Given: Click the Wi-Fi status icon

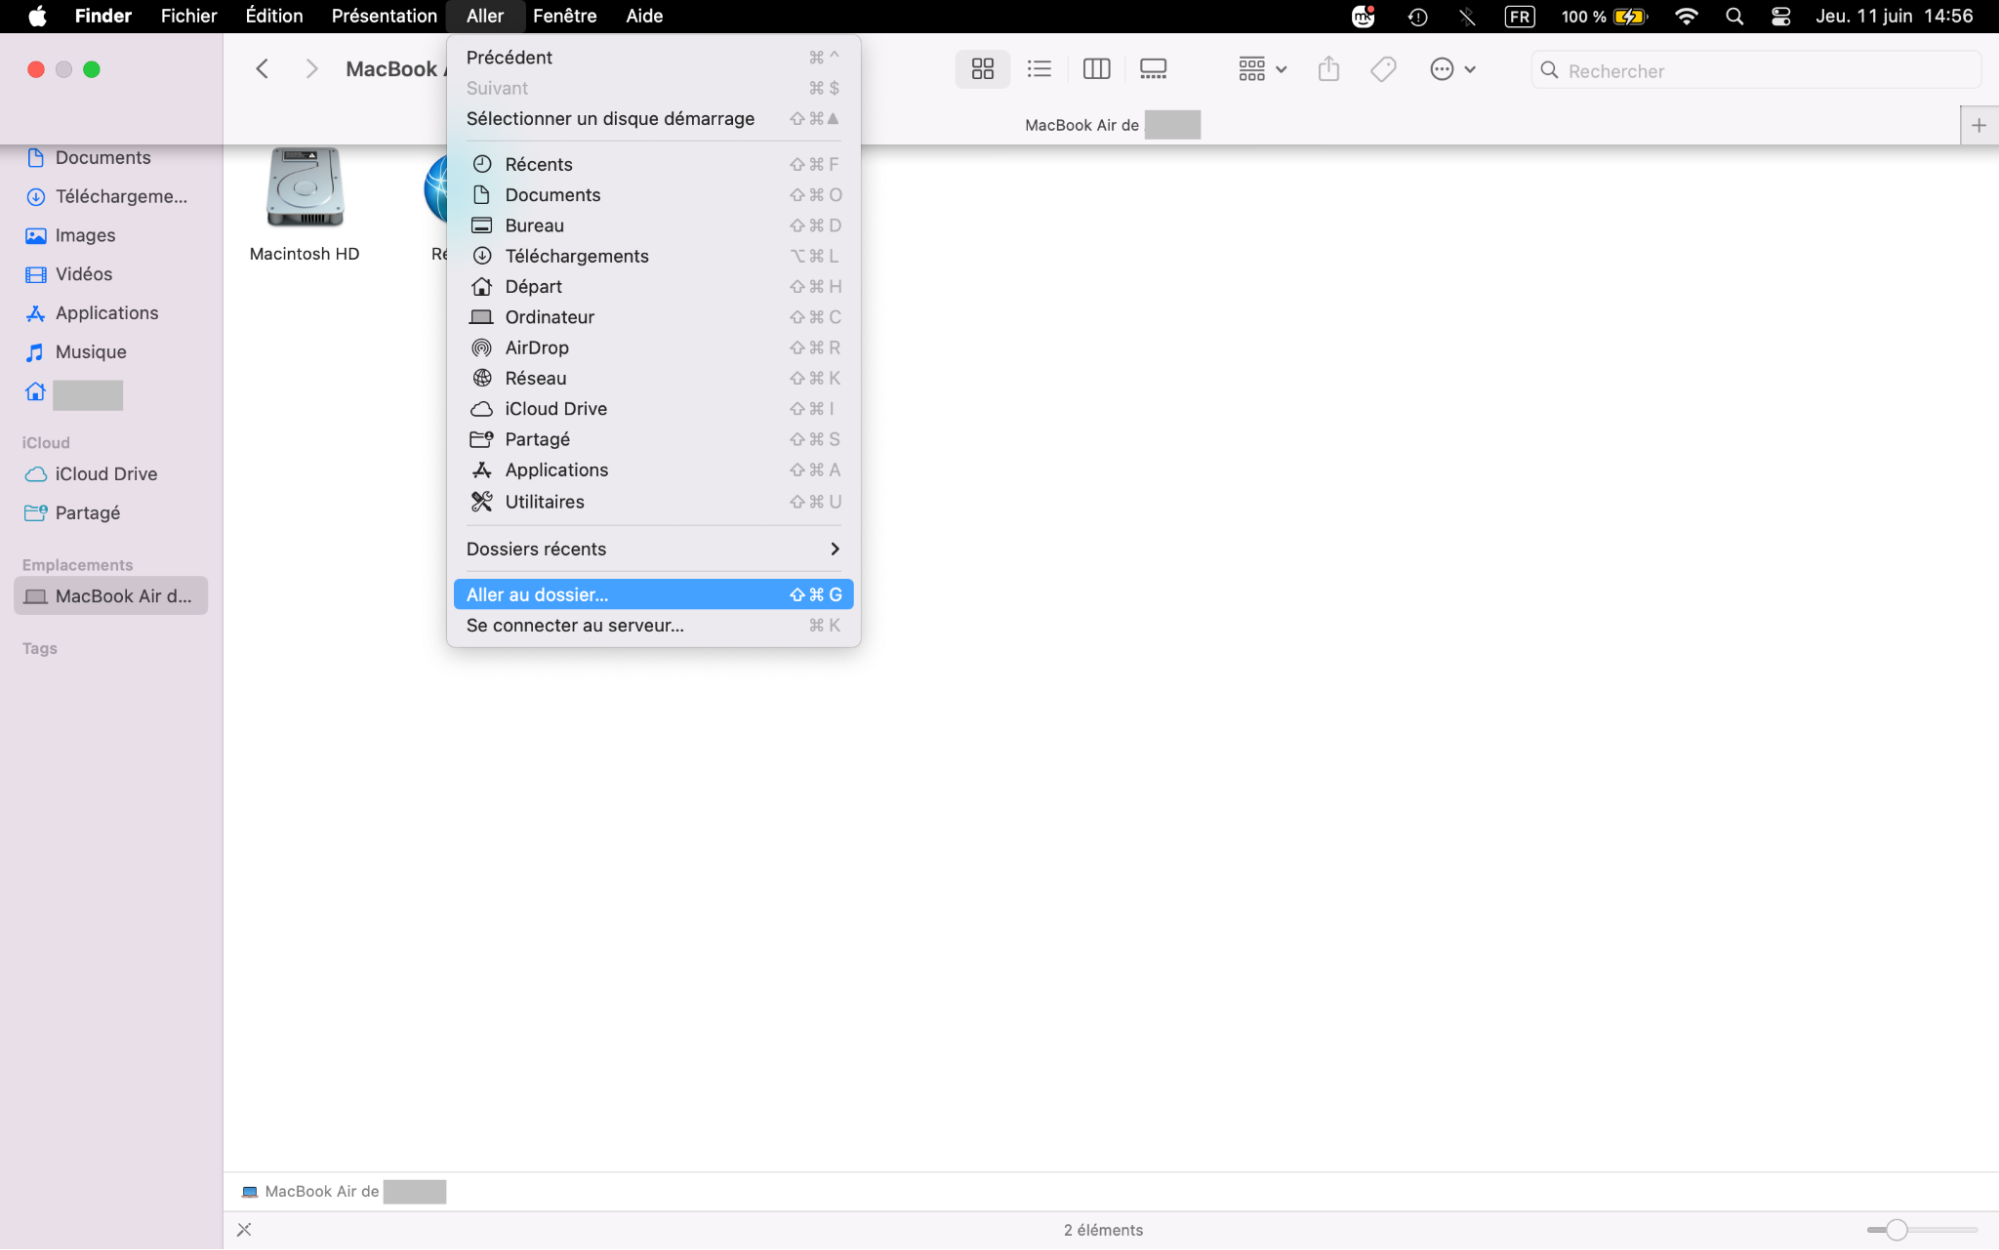Looking at the screenshot, I should coord(1686,16).
